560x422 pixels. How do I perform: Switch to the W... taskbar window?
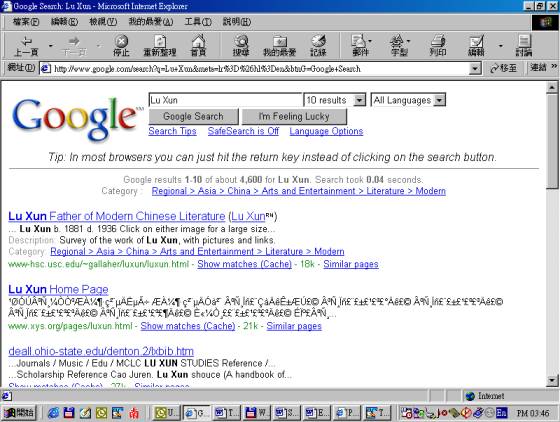click(x=257, y=413)
